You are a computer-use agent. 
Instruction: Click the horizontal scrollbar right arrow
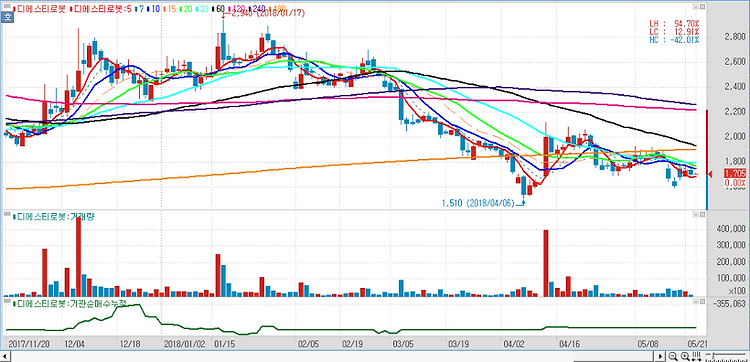660,356
